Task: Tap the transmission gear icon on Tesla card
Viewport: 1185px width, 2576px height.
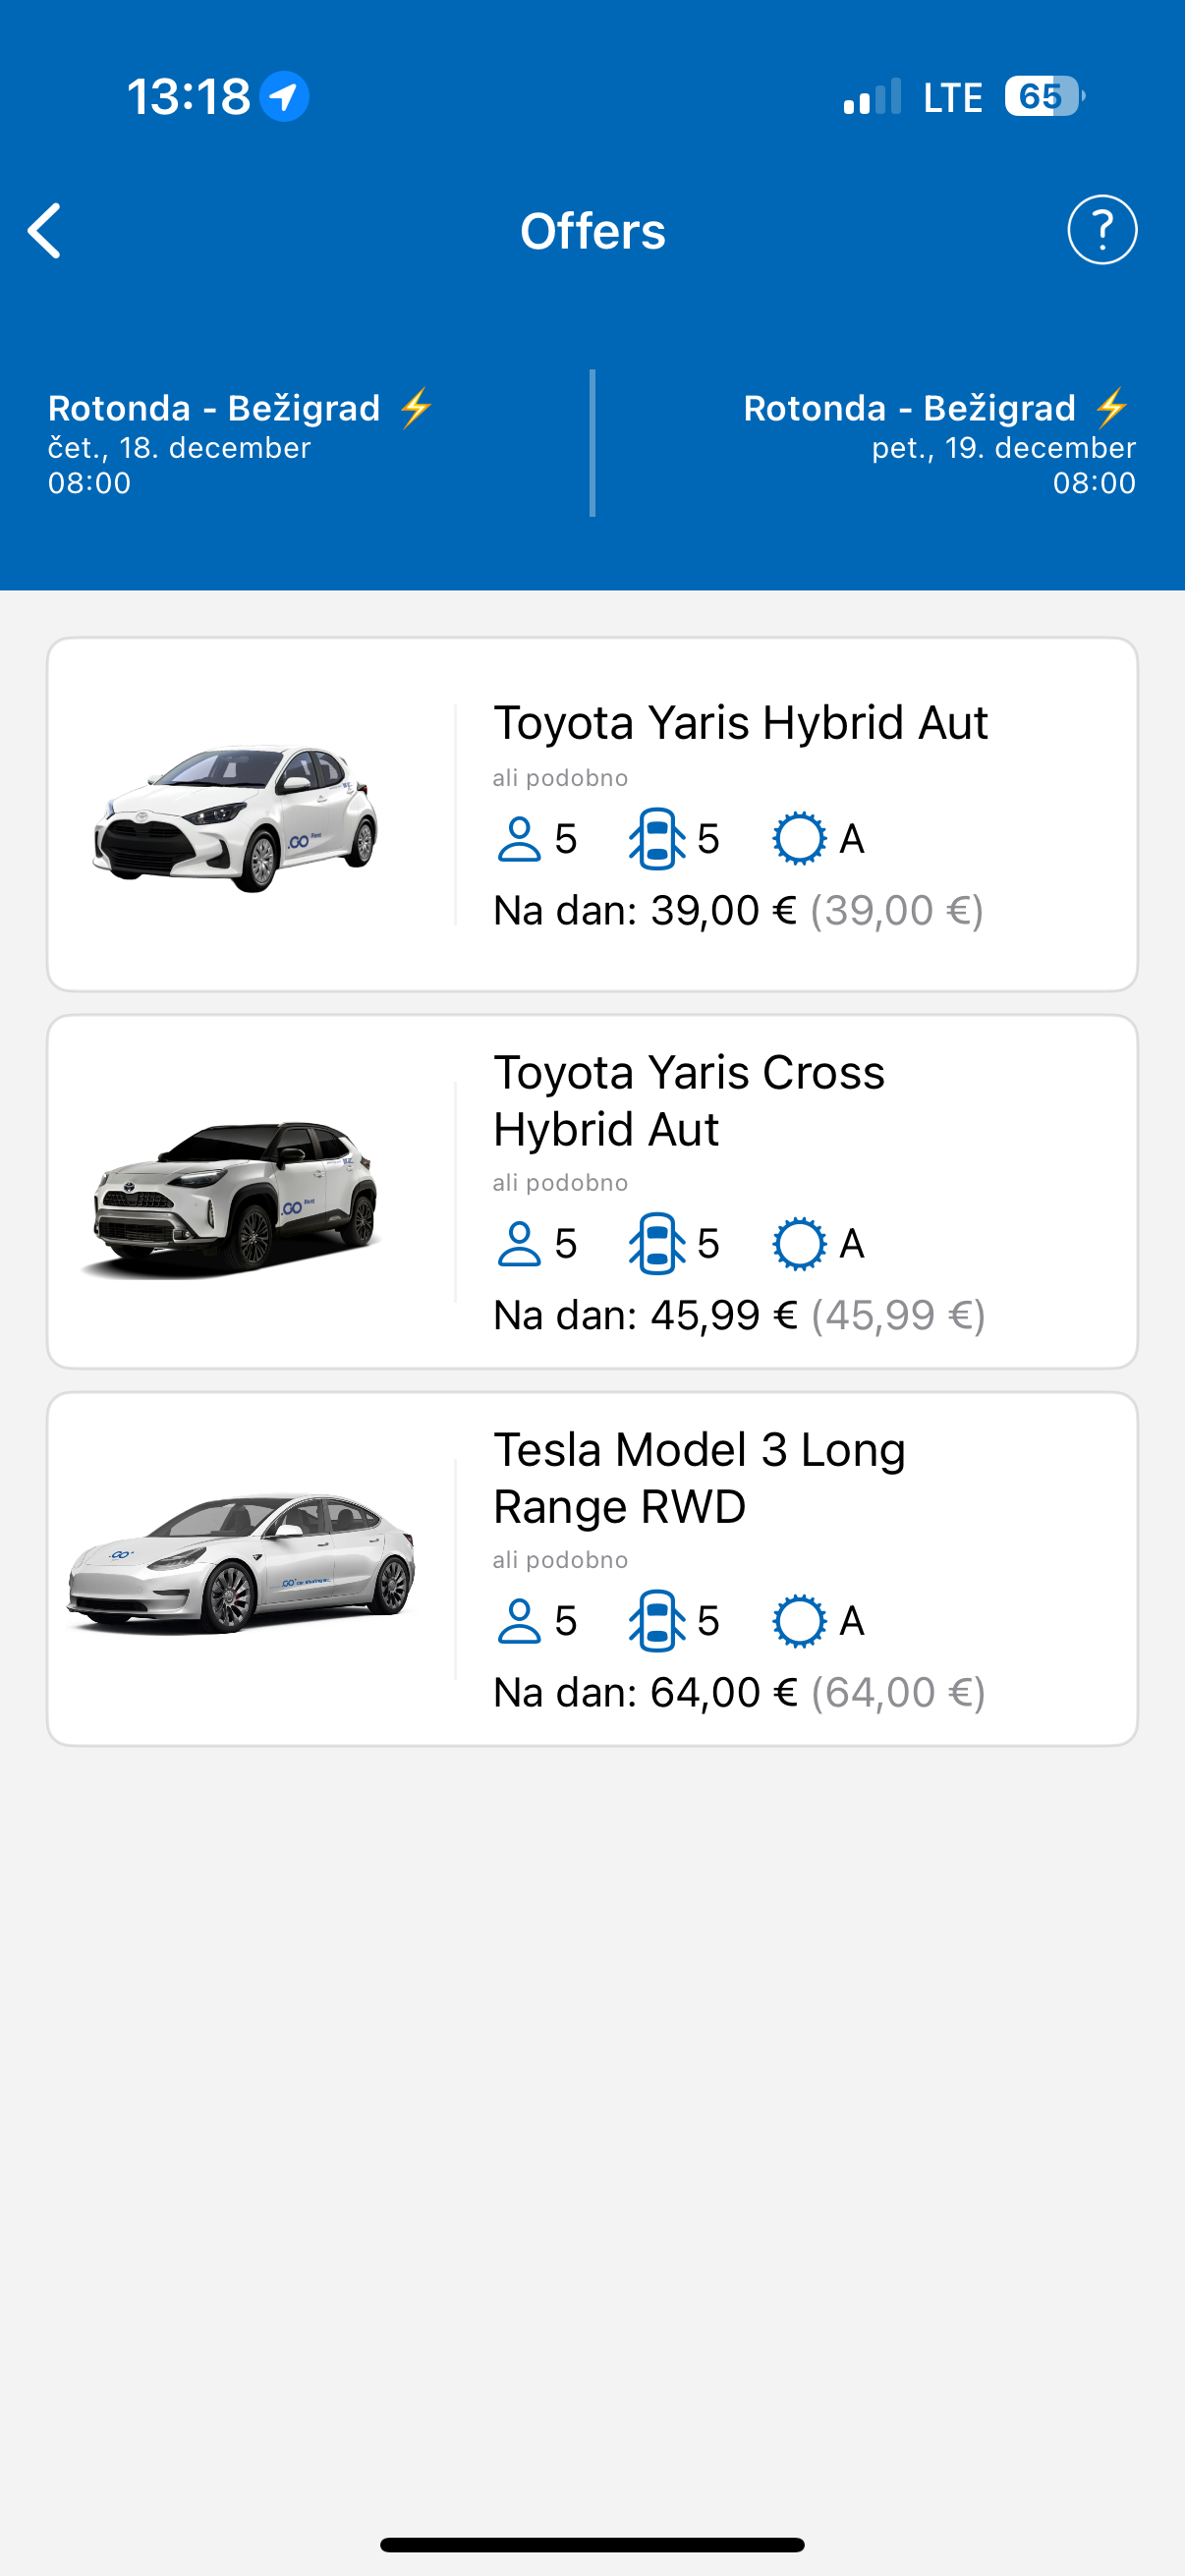Action: coord(799,1620)
